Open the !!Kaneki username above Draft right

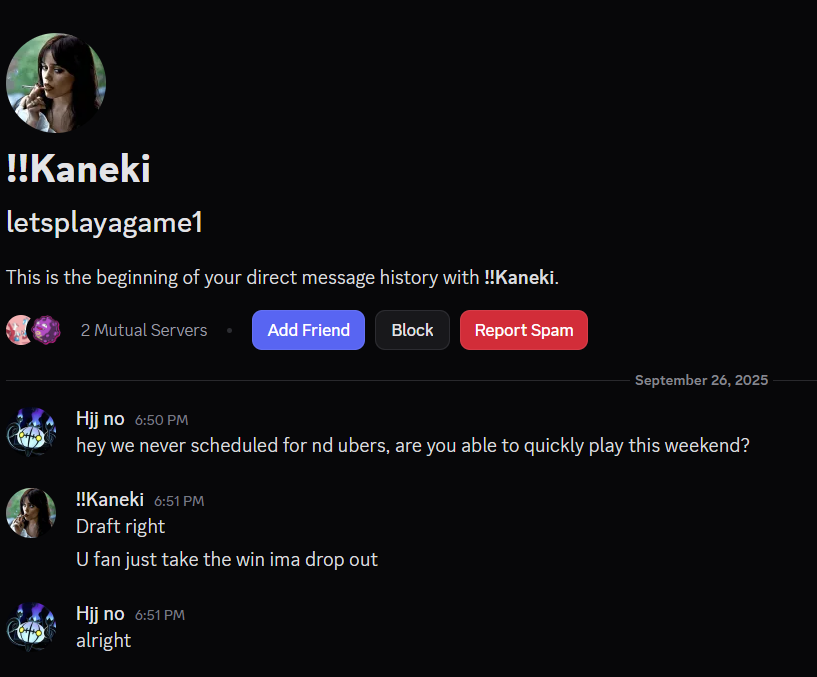click(110, 500)
